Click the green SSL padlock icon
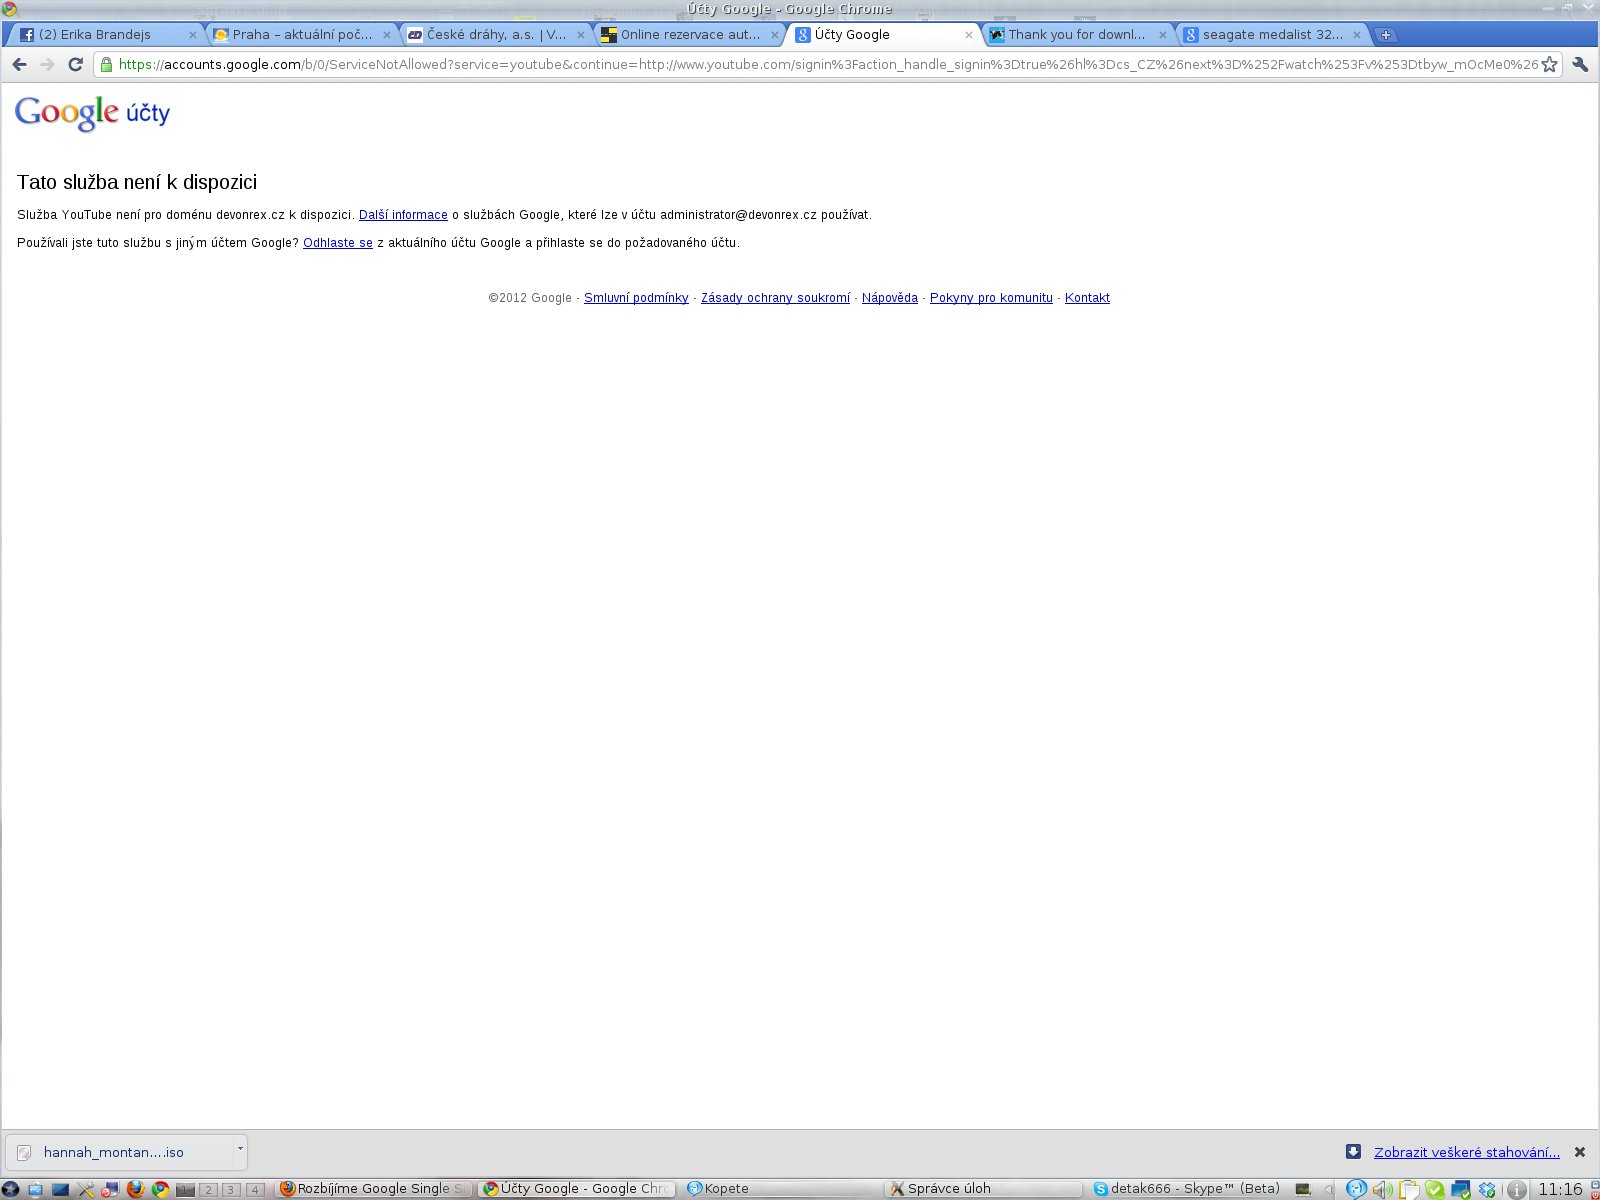This screenshot has width=1600, height=1200. [x=106, y=64]
